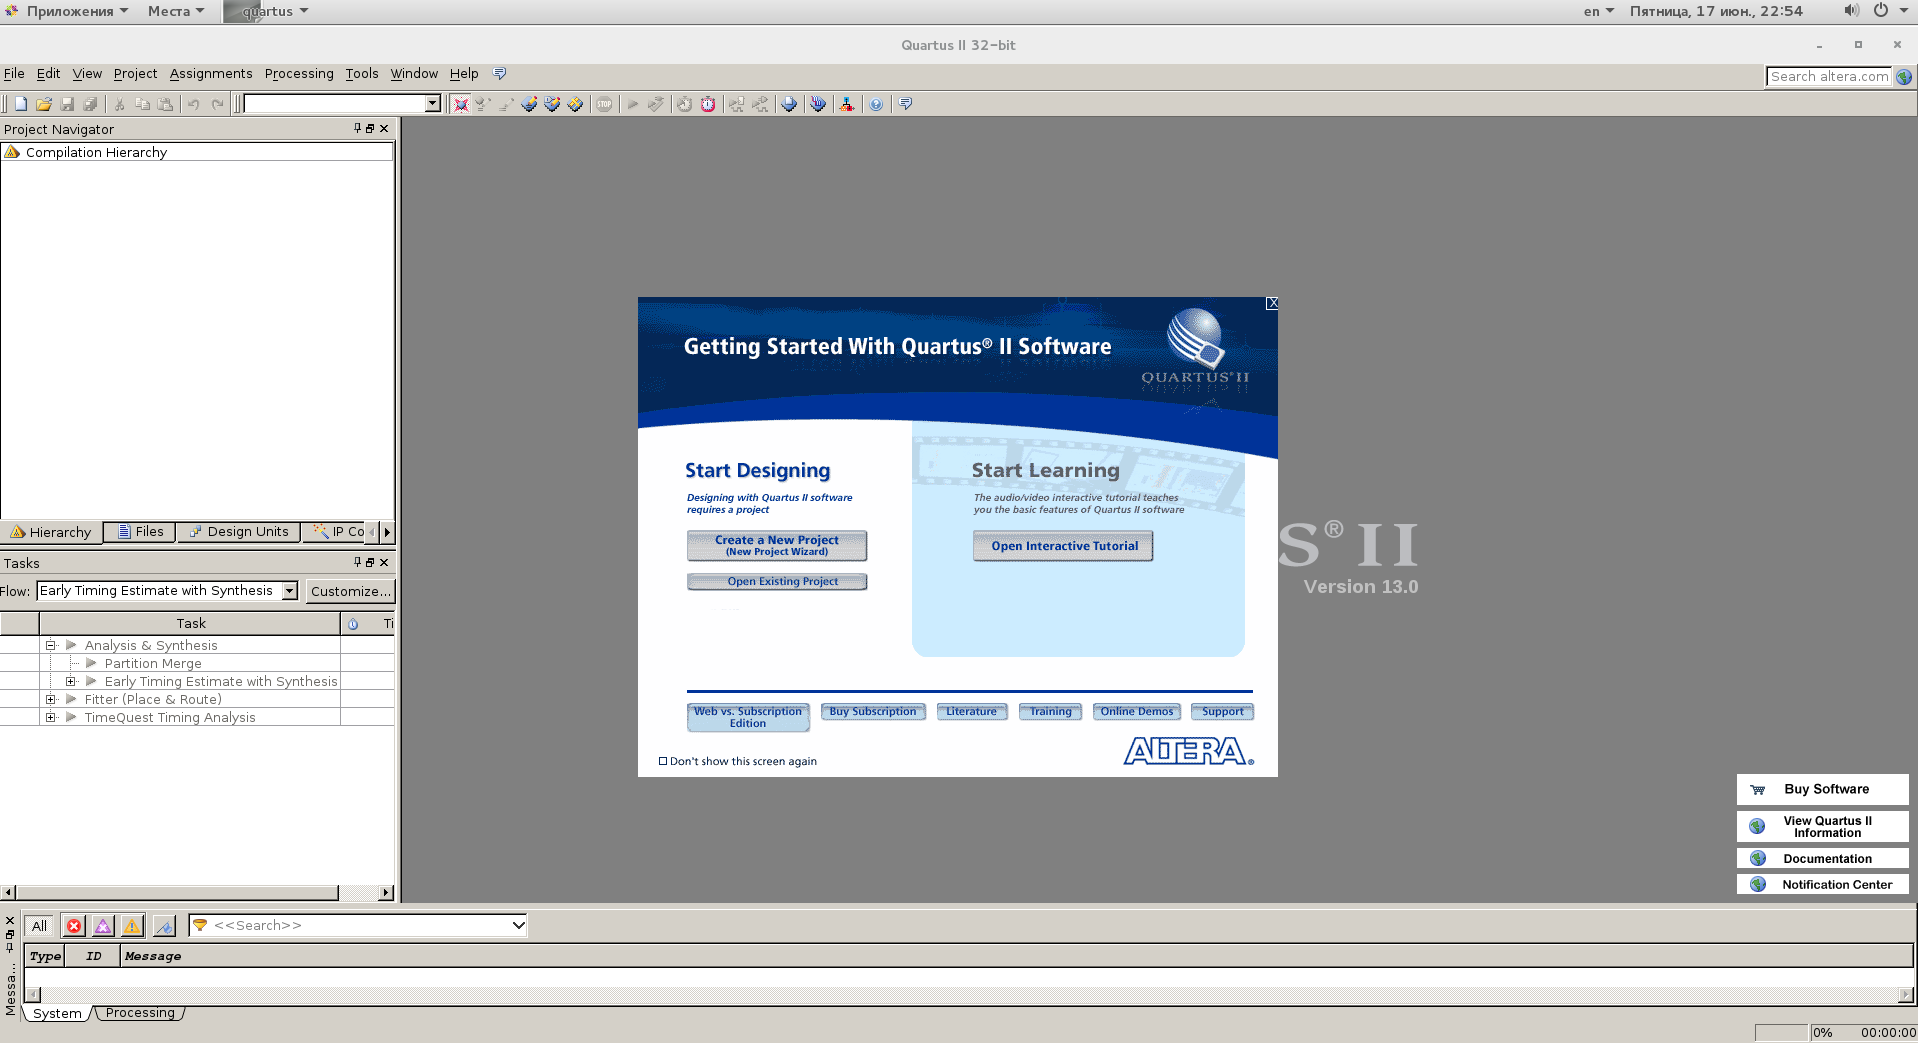Toggle pin on Project Navigator panel
The height and width of the screenshot is (1043, 1918).
pyautogui.click(x=357, y=128)
